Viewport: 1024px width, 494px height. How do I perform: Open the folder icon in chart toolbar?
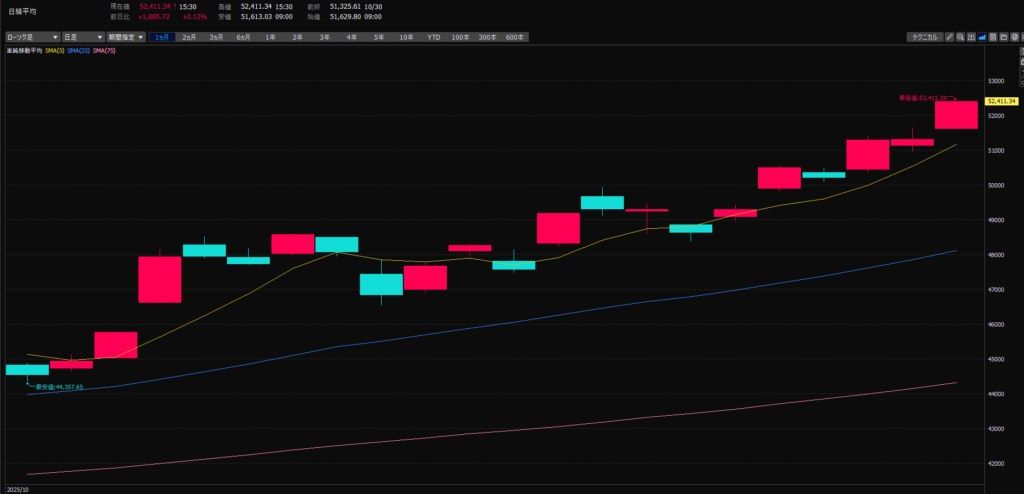[1003, 37]
